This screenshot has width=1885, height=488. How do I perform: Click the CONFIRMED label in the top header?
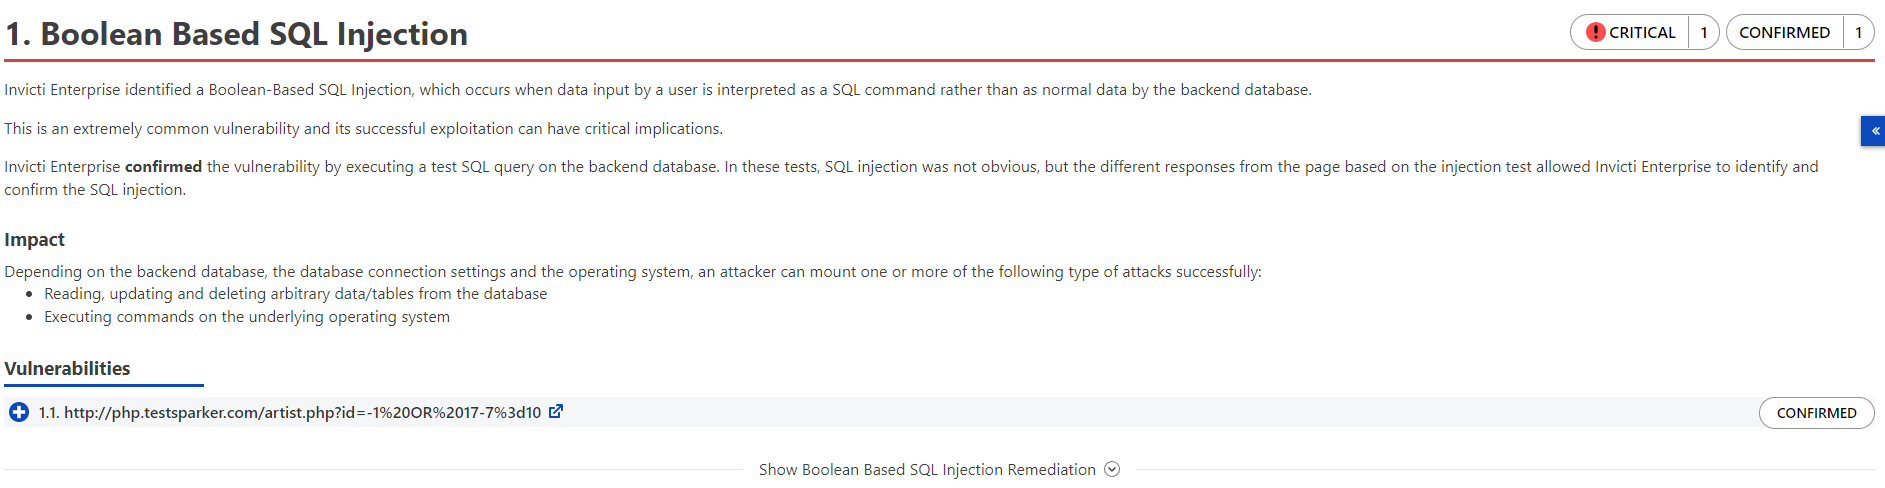[1784, 32]
